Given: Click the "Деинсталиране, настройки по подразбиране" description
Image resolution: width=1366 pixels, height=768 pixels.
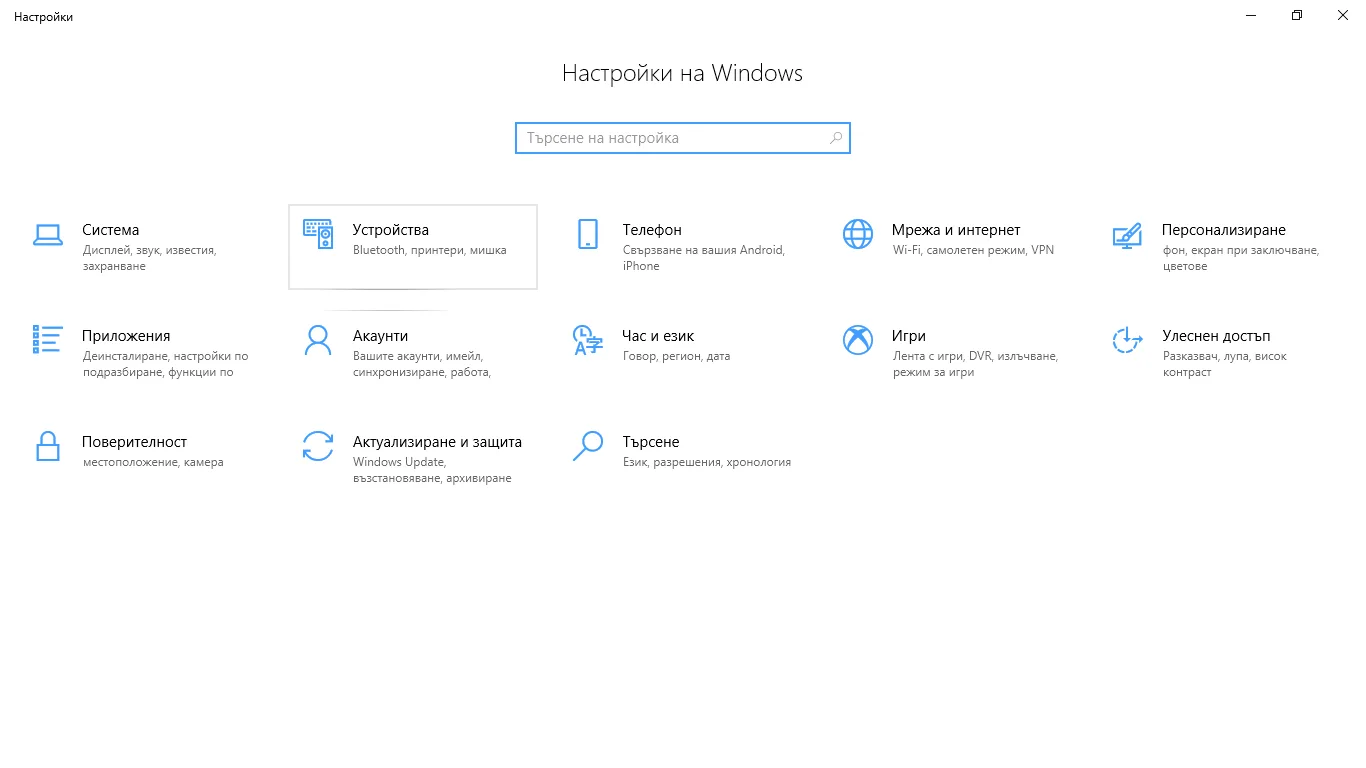Looking at the screenshot, I should point(165,364).
